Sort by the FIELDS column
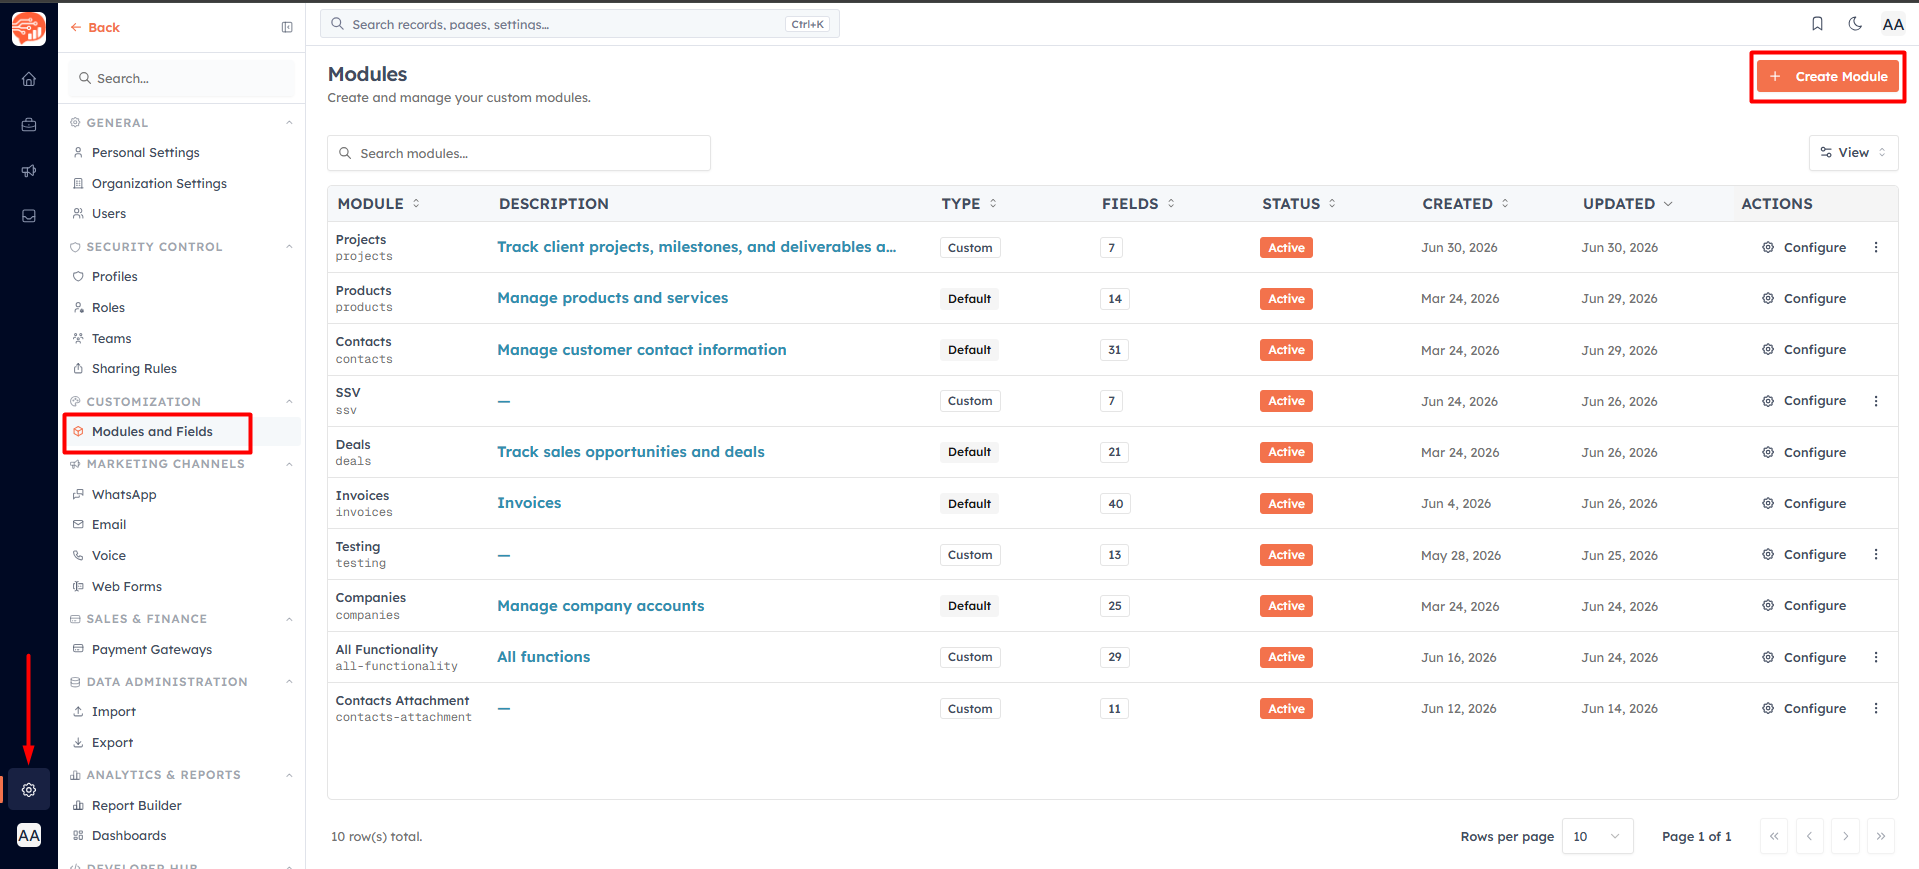The width and height of the screenshot is (1919, 869). pos(1138,203)
